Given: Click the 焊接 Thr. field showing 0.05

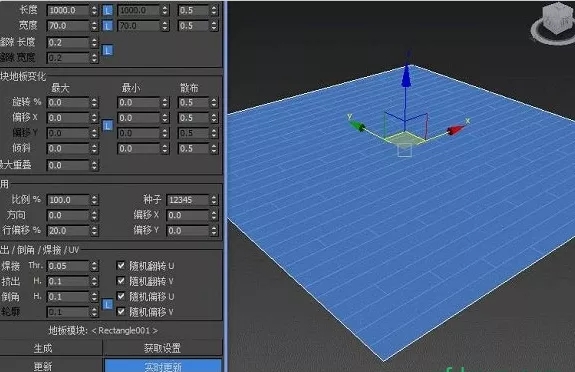Looking at the screenshot, I should pyautogui.click(x=68, y=266).
